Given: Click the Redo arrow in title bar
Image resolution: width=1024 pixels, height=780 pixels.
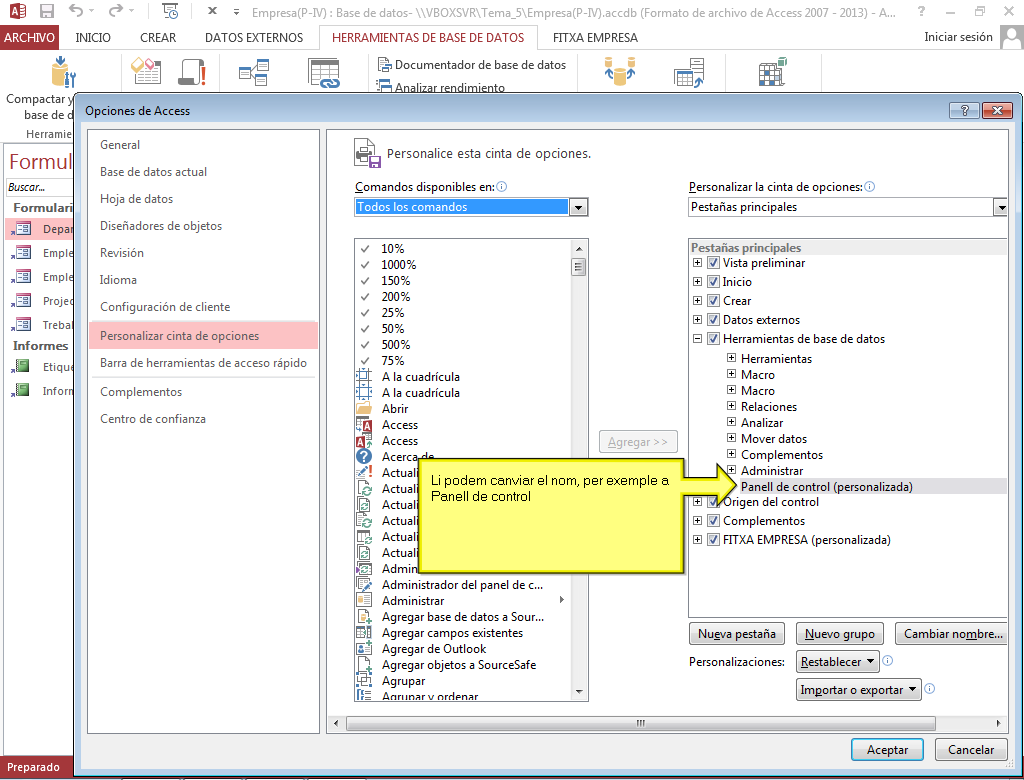Looking at the screenshot, I should coord(116,10).
